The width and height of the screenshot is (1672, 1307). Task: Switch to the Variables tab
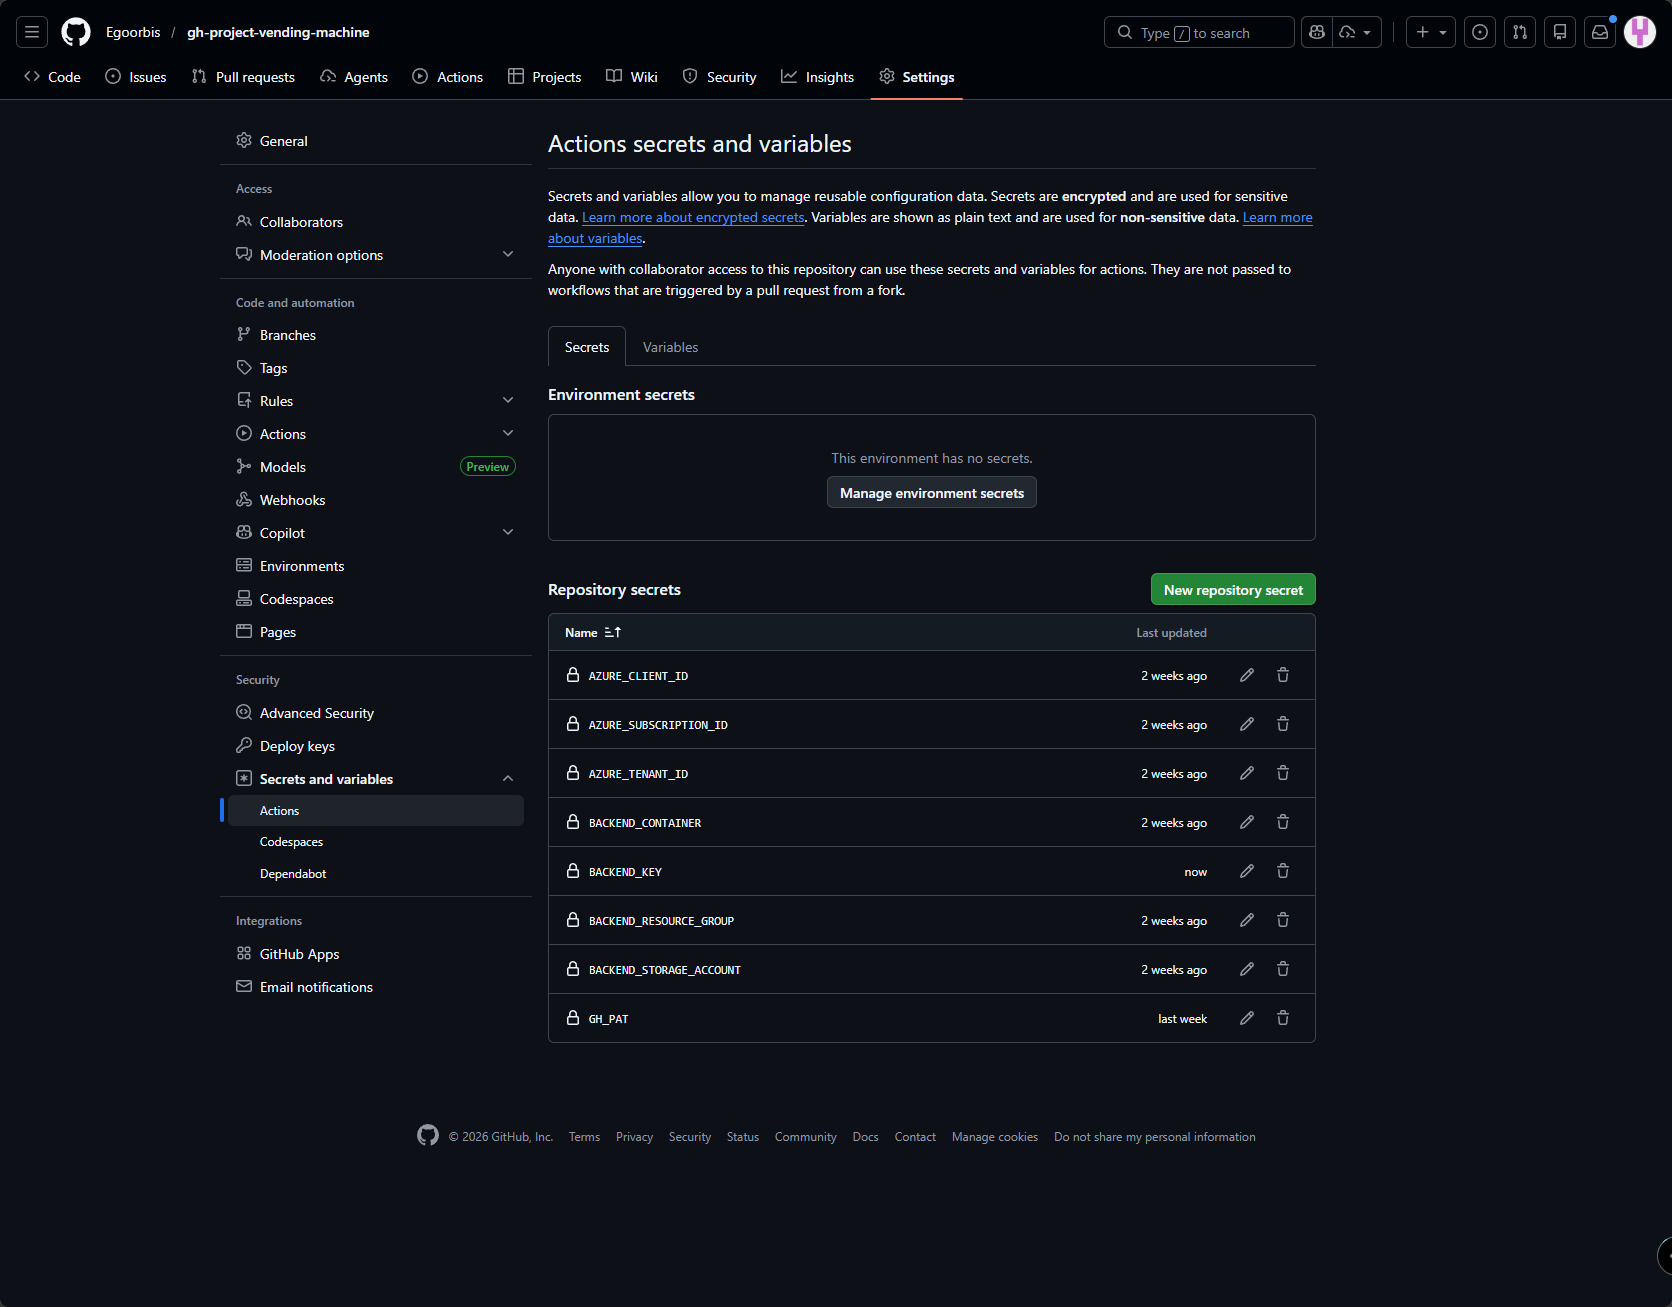click(670, 347)
